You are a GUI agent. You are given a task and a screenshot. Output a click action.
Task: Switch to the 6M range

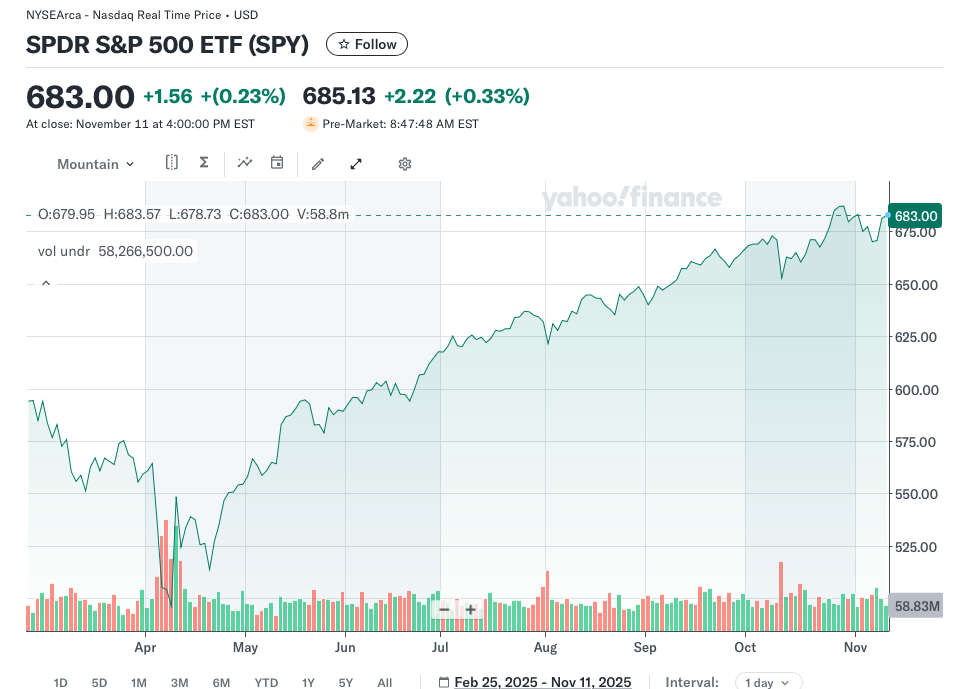click(x=221, y=683)
